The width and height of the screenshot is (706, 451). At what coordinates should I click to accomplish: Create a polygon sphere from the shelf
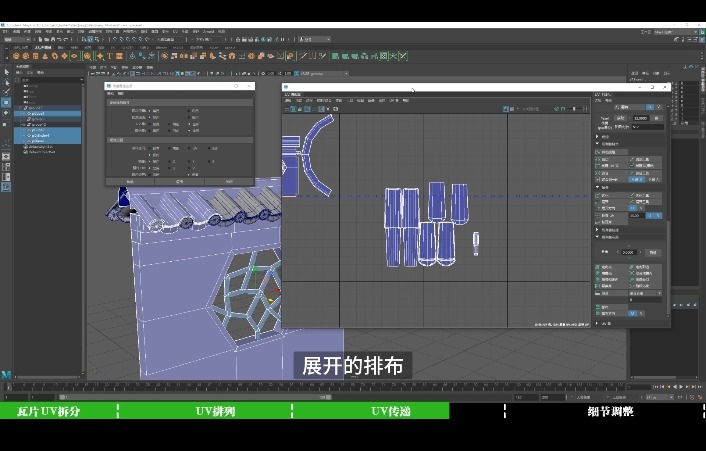click(x=16, y=56)
